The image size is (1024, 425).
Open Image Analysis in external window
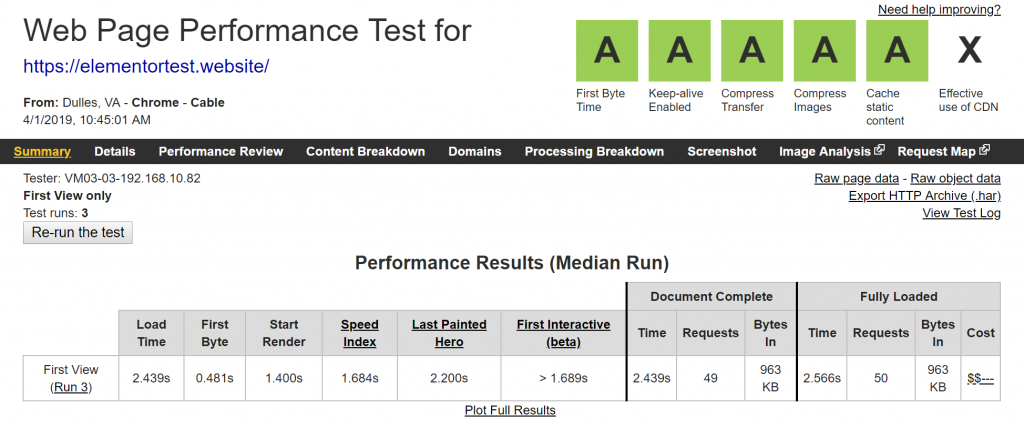click(831, 152)
